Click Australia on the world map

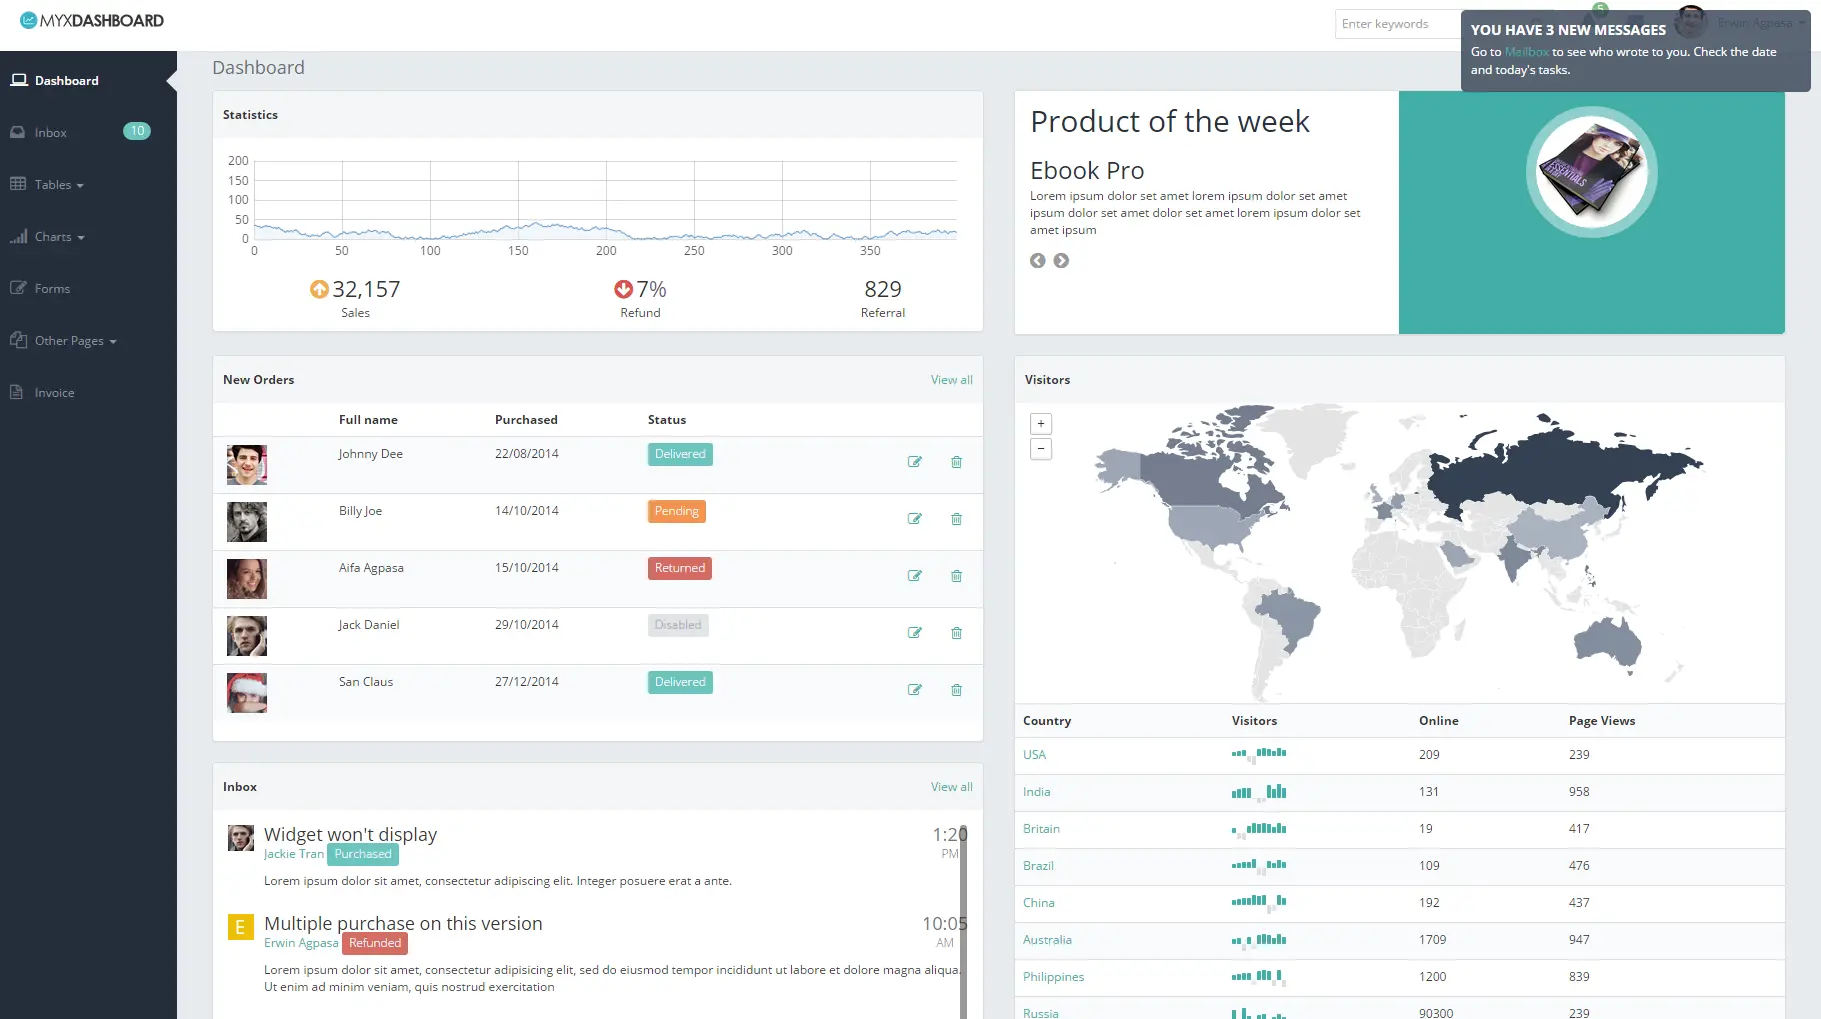[1607, 642]
